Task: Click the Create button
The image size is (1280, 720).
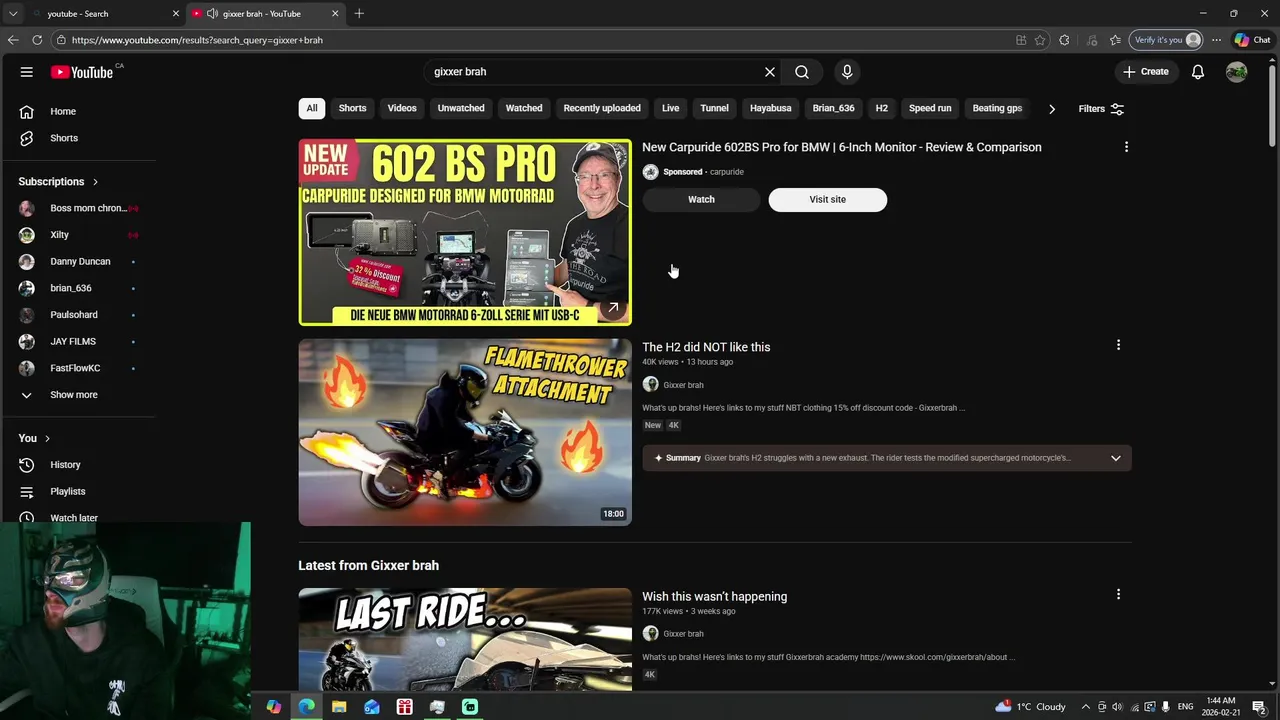Action: (1146, 72)
